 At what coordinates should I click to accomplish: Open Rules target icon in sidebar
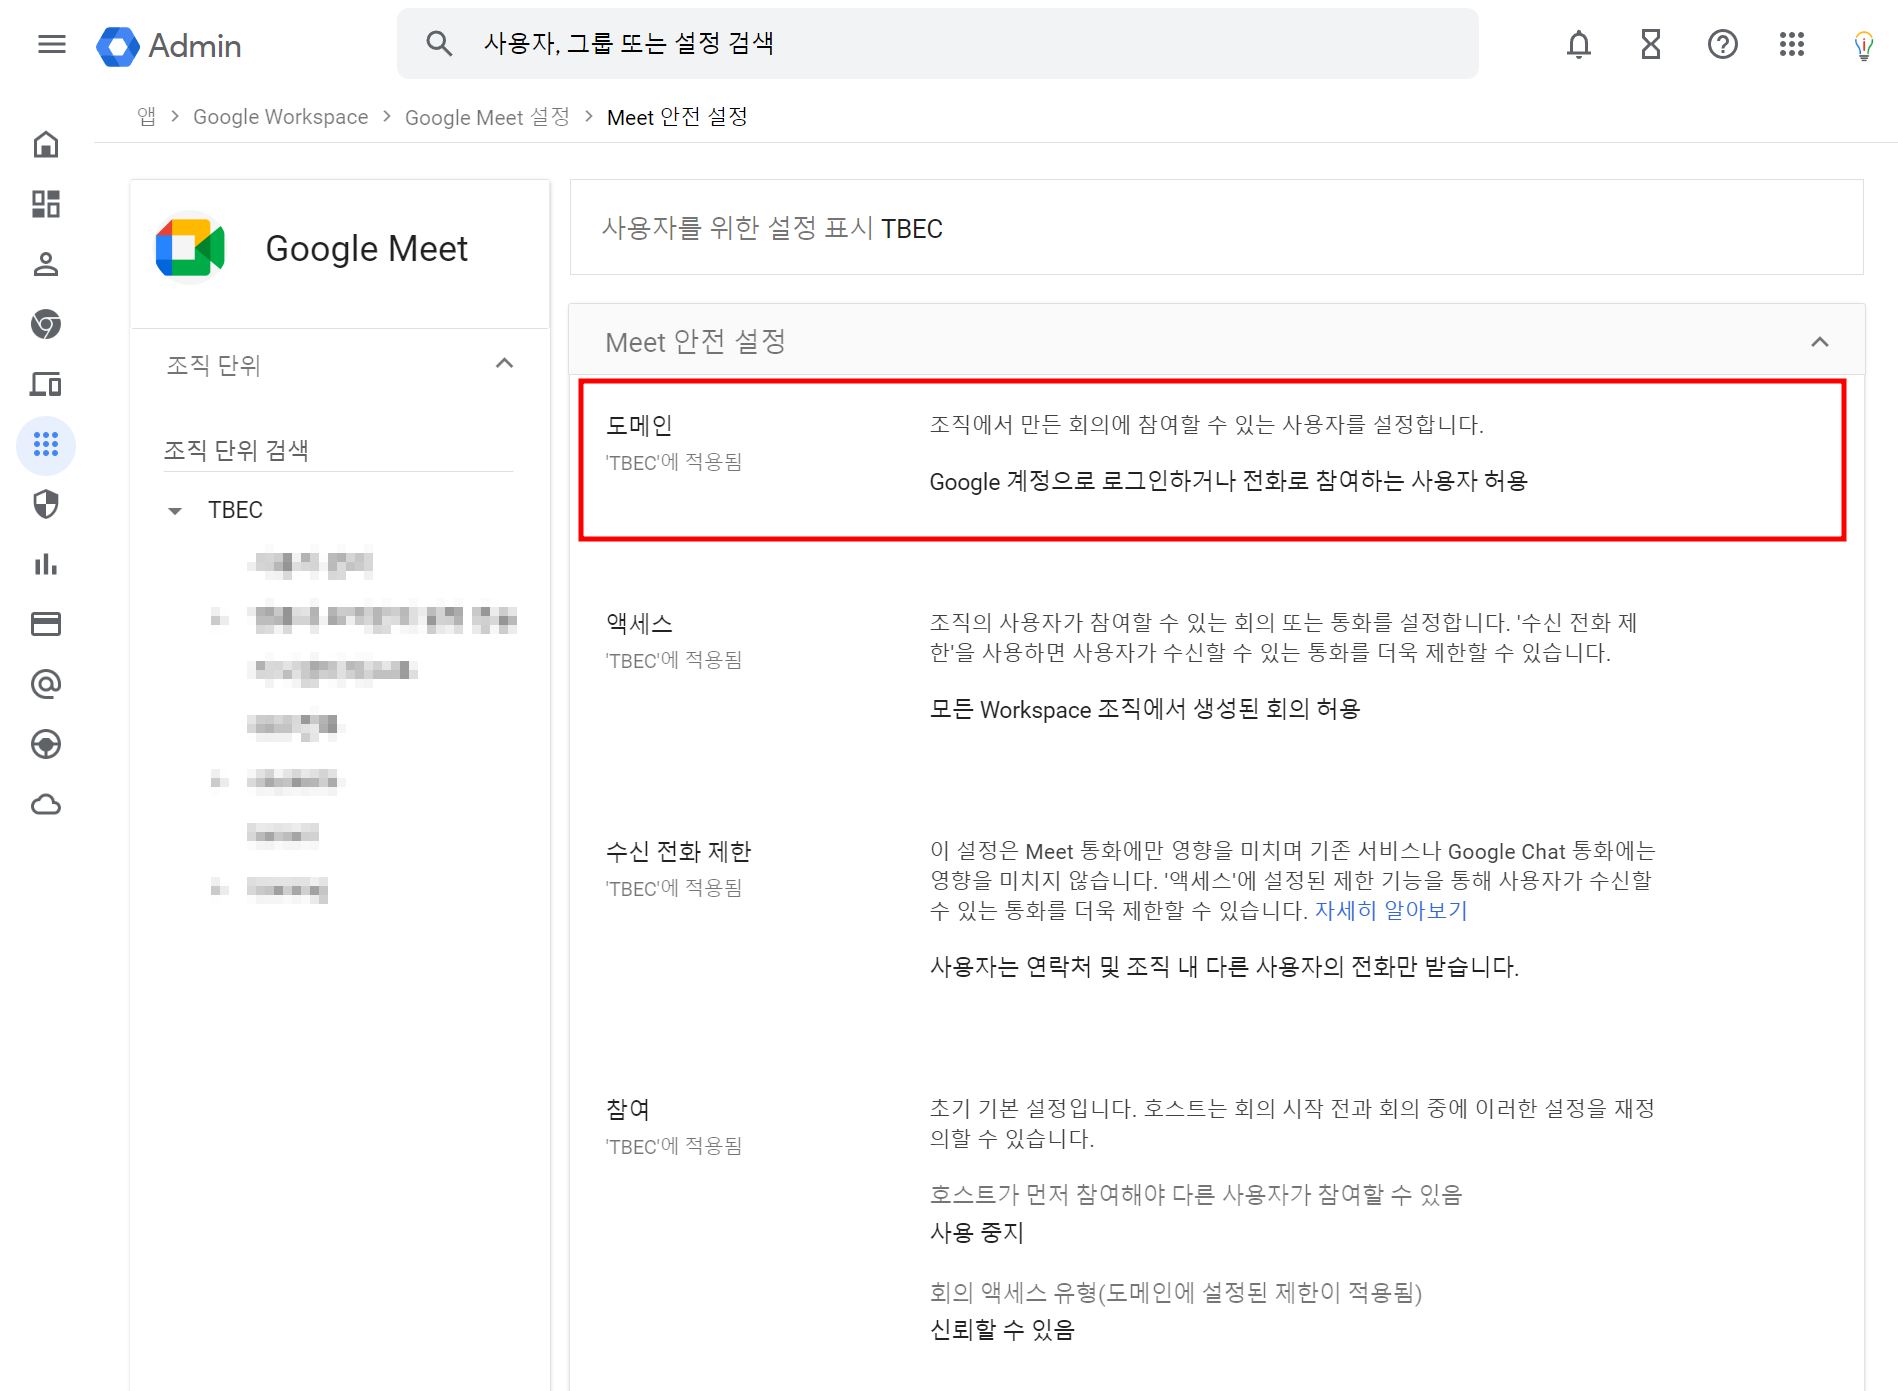(x=46, y=744)
